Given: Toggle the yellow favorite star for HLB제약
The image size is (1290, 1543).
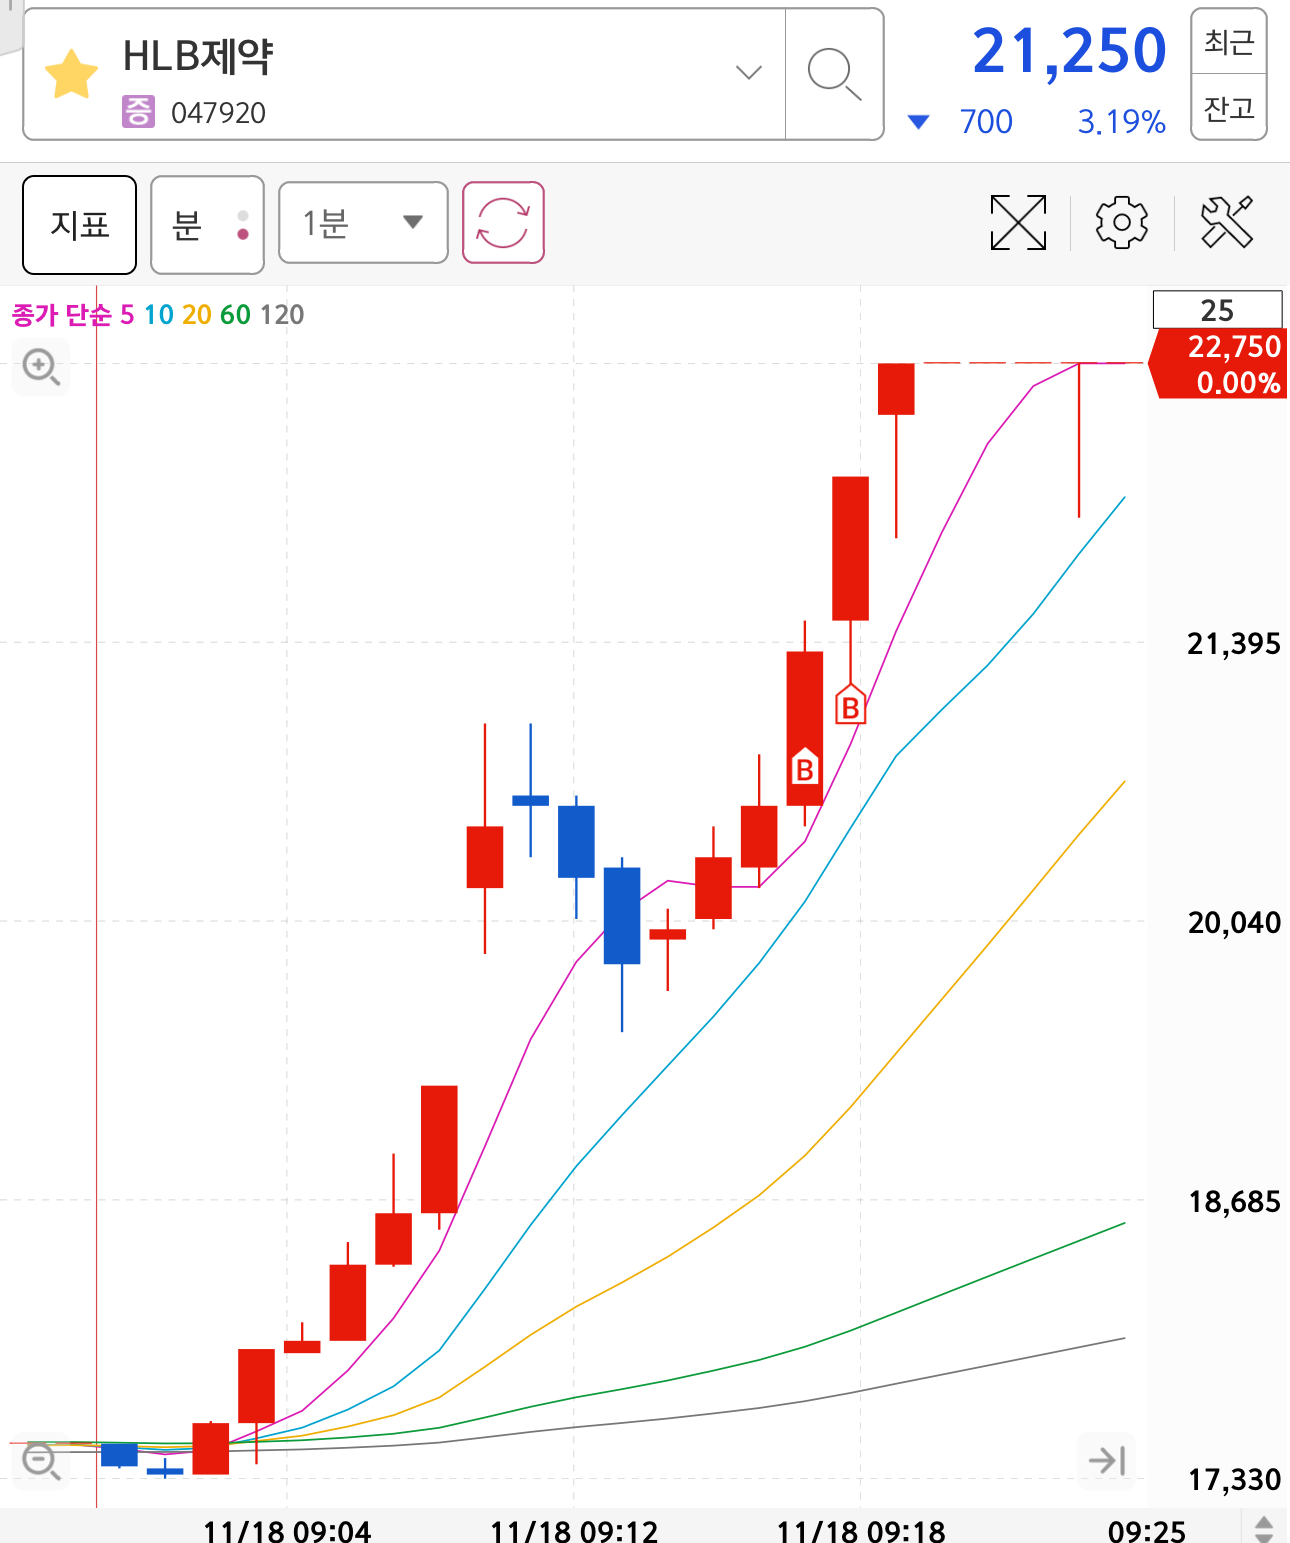Looking at the screenshot, I should [72, 75].
